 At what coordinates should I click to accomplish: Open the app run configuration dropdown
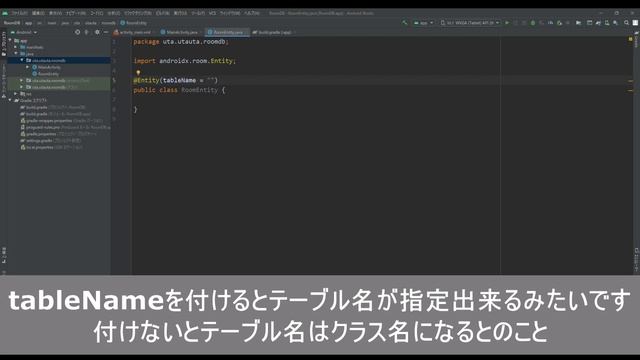point(424,23)
